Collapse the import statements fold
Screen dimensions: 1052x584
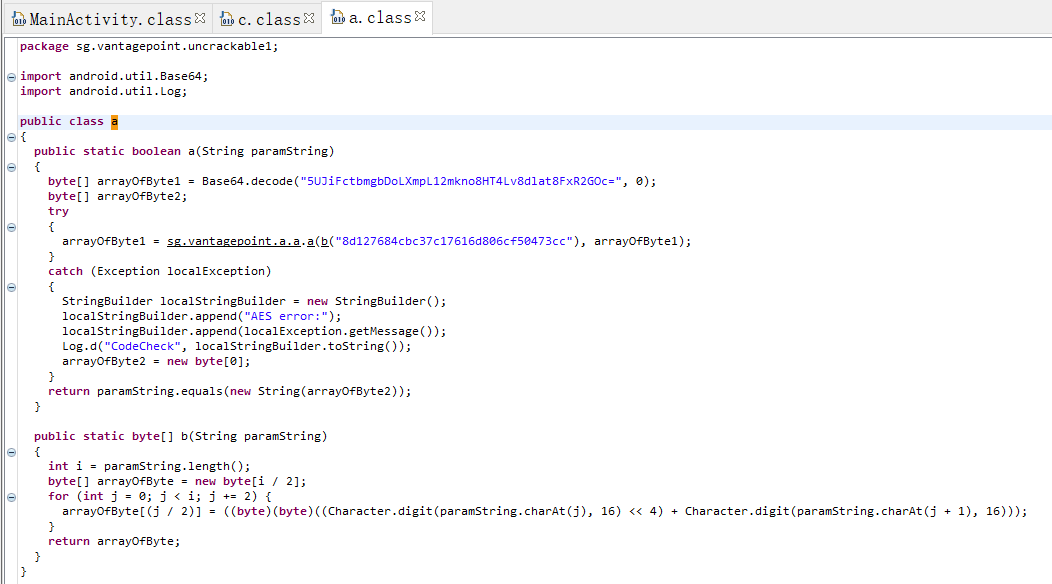pos(11,77)
